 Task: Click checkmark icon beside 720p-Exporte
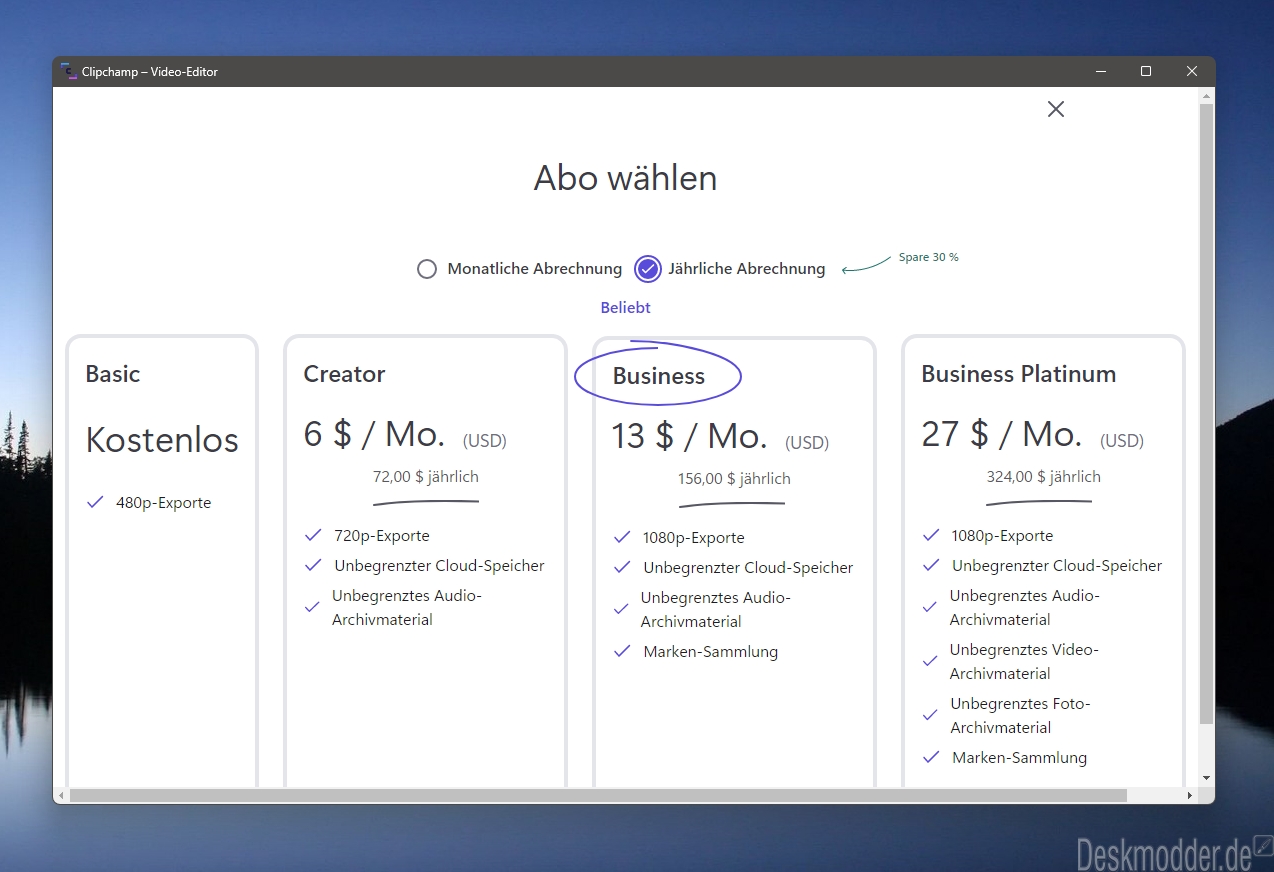pos(313,535)
